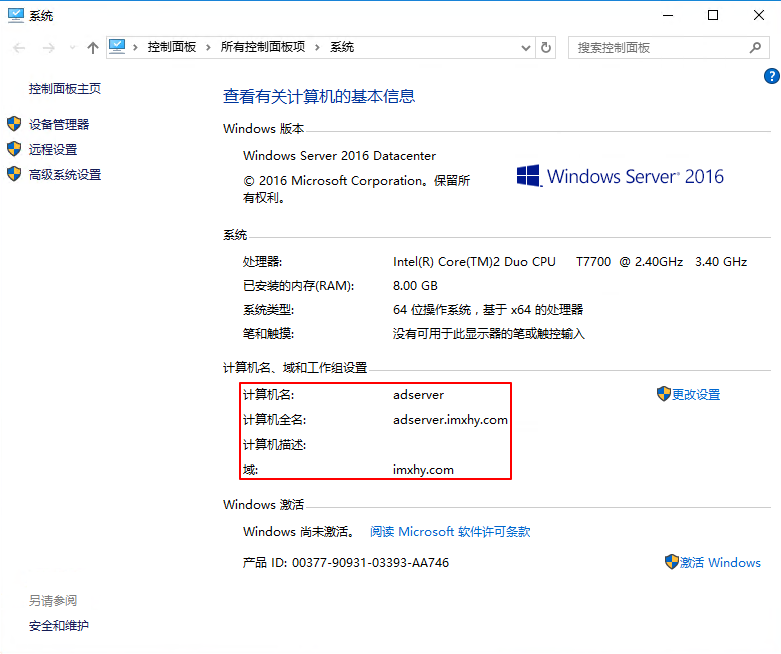Click the back navigation arrow

21,47
